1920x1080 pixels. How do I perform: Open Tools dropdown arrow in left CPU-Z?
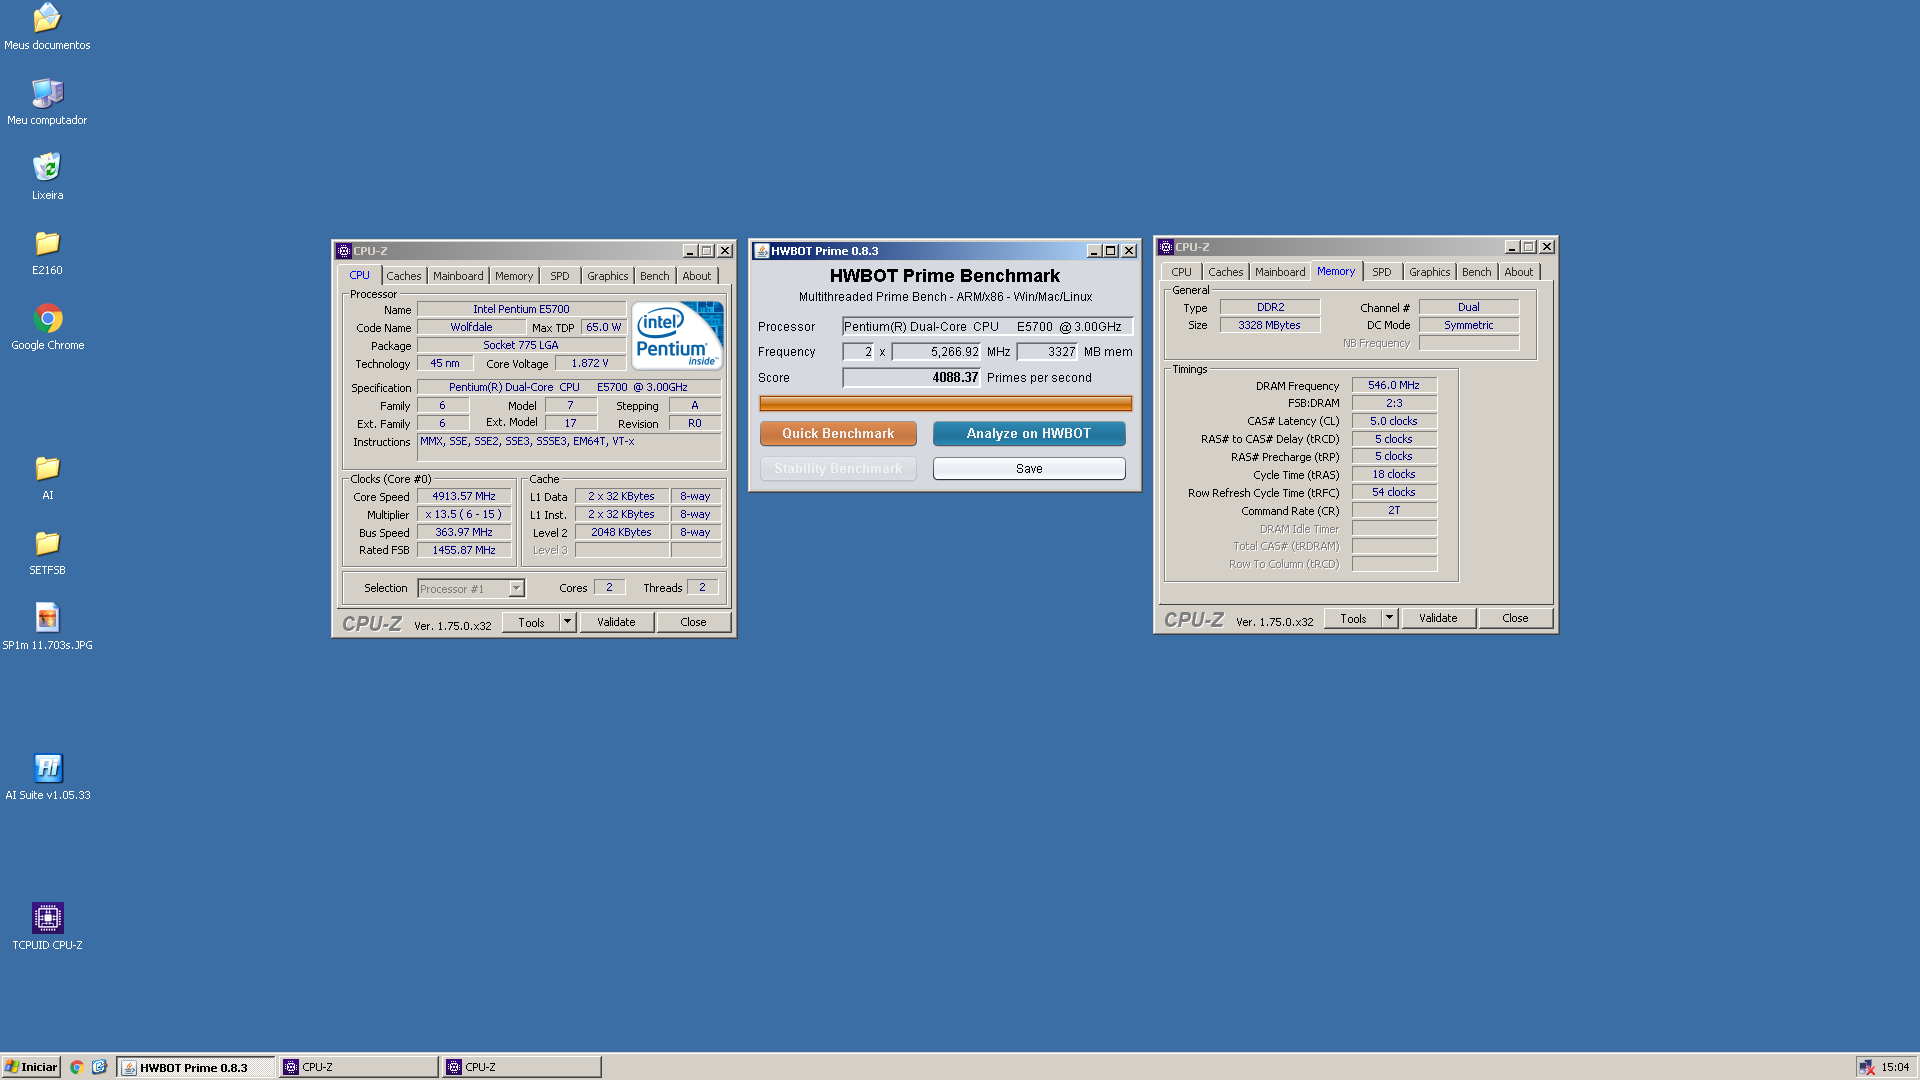click(567, 622)
